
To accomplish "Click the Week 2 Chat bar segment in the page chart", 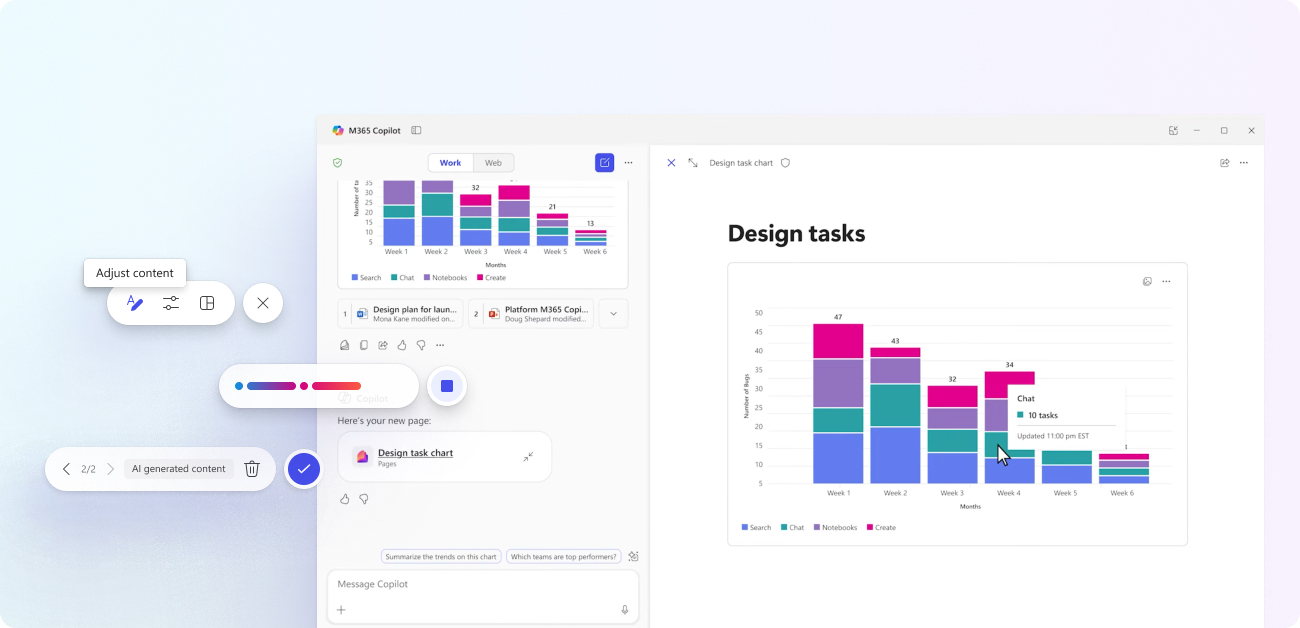I will pyautogui.click(x=895, y=405).
